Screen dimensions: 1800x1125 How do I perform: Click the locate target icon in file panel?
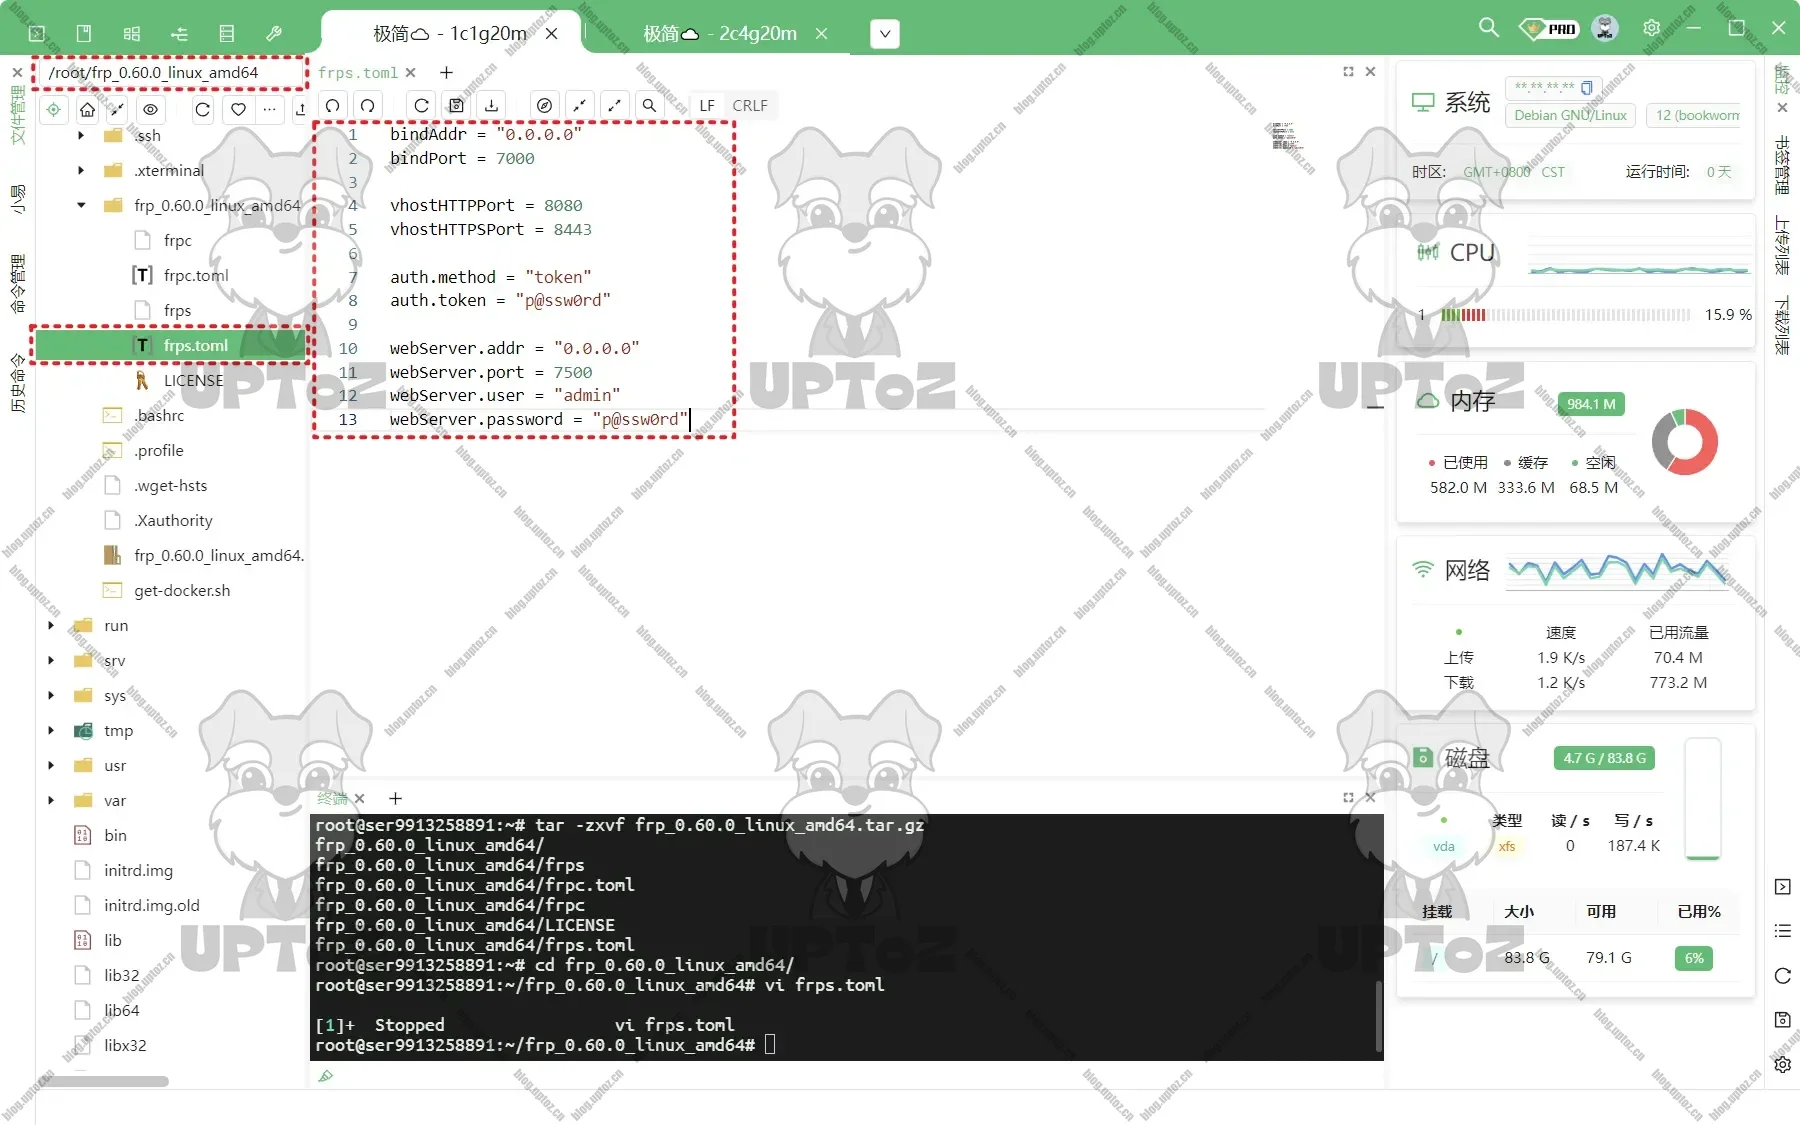pyautogui.click(x=54, y=109)
